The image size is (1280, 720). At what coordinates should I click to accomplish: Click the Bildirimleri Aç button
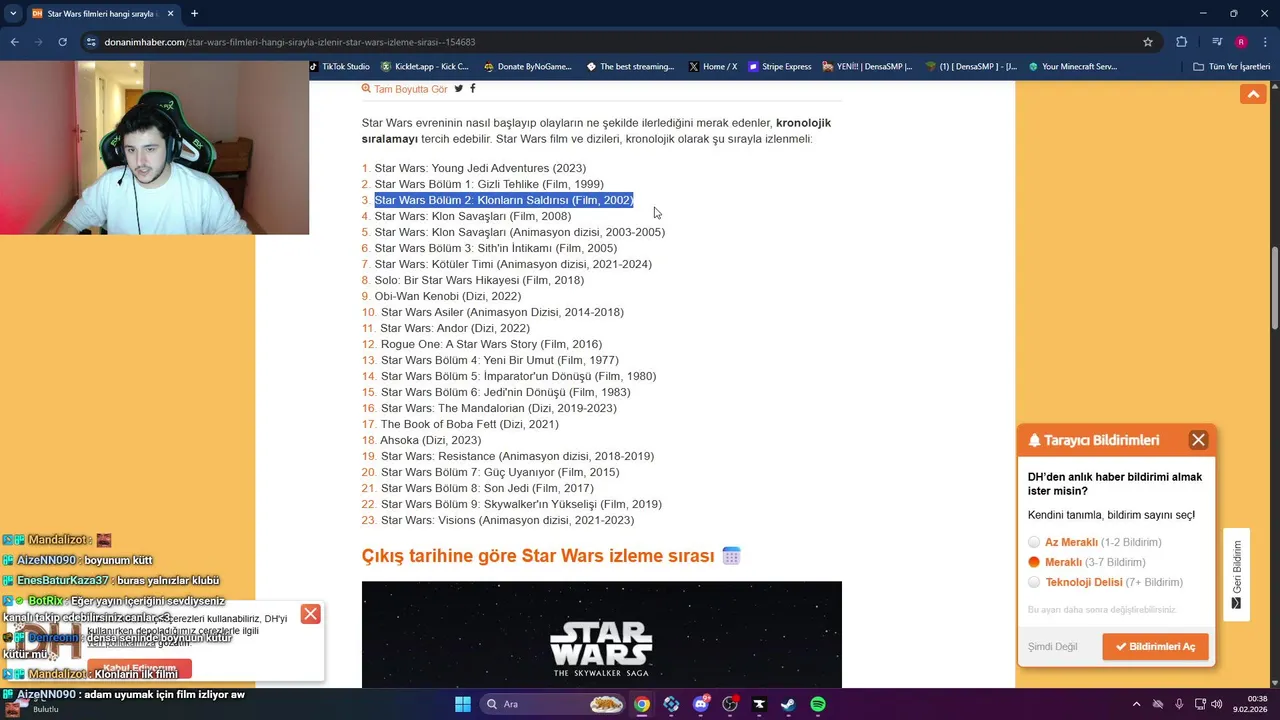1155,647
